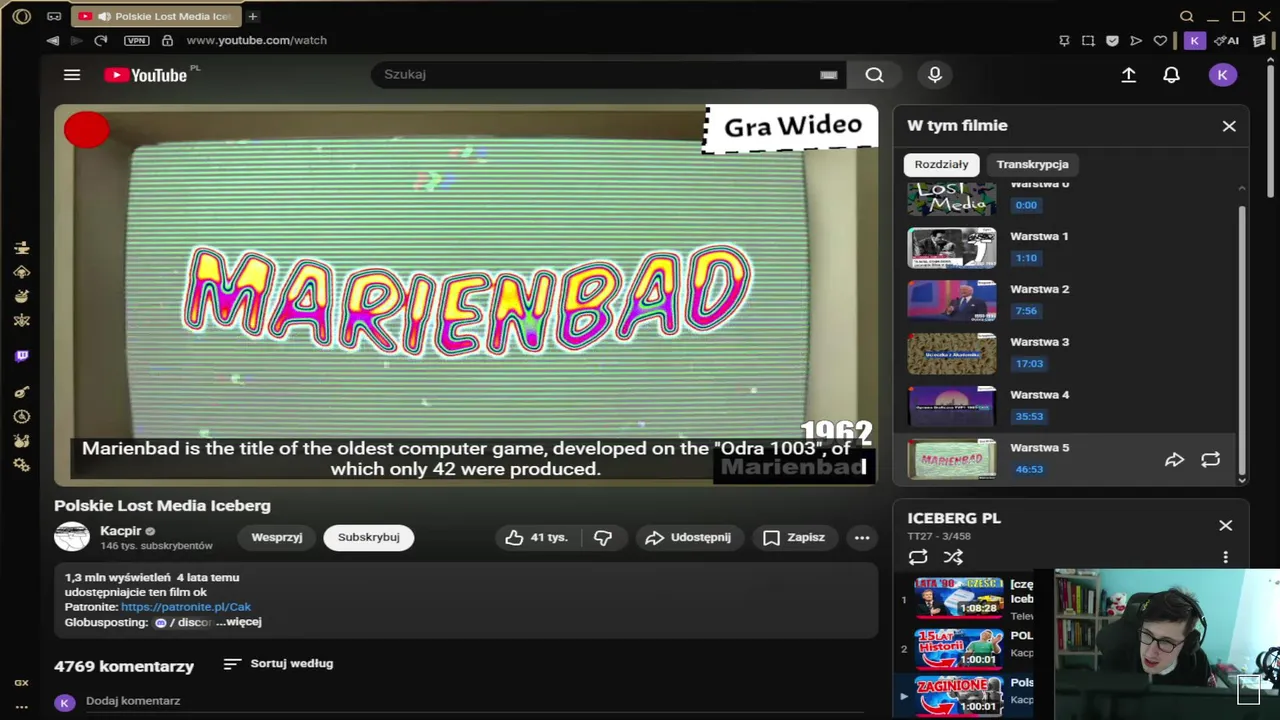Like the video with 41 tys.
The height and width of the screenshot is (720, 1280).
click(x=537, y=537)
